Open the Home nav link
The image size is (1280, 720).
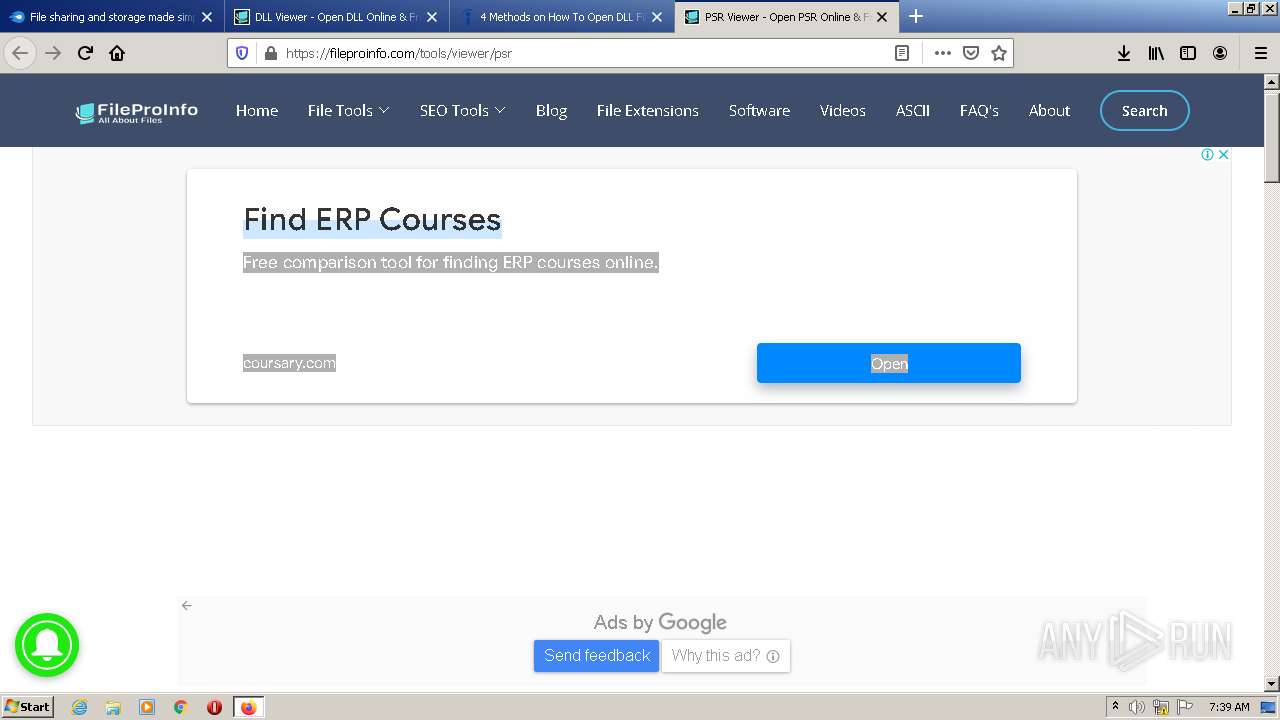(x=257, y=110)
